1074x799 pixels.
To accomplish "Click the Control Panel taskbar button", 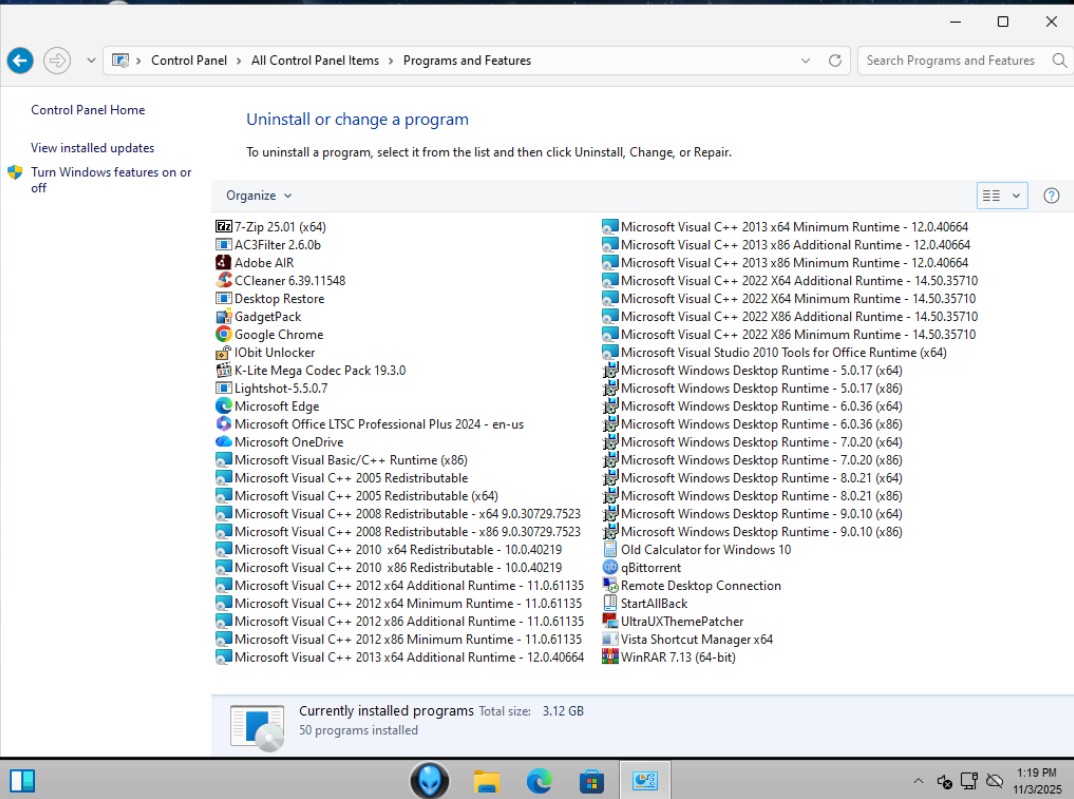I will [x=645, y=780].
